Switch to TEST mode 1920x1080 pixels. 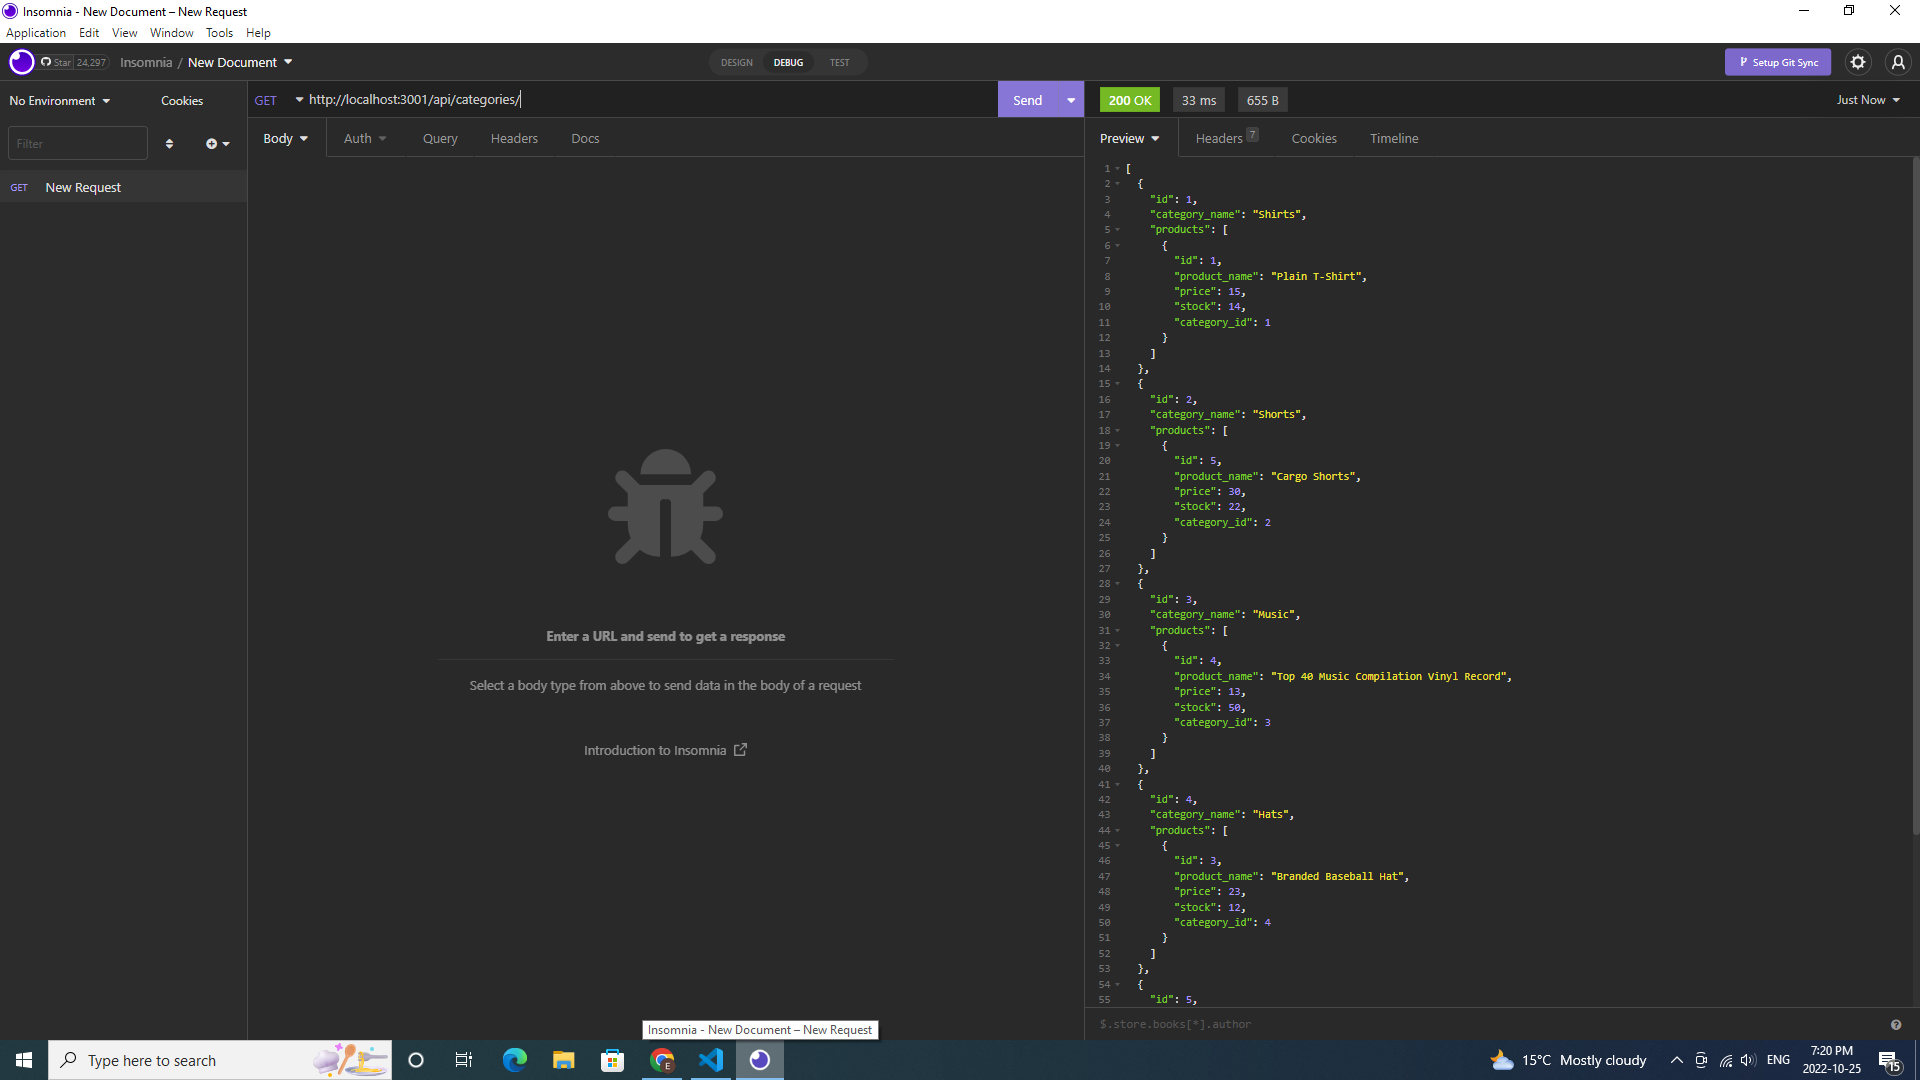[x=839, y=62]
